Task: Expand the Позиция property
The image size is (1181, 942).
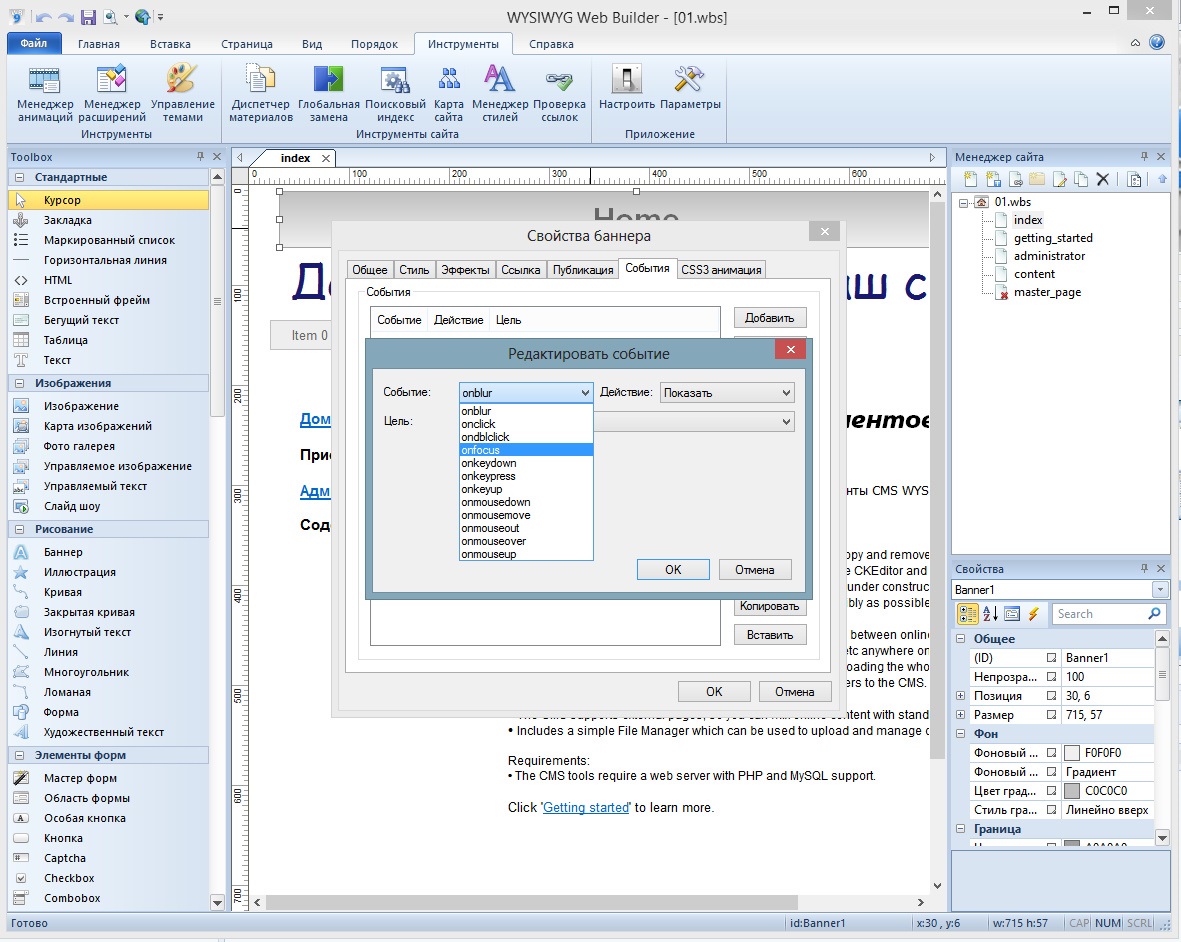Action: pos(960,696)
